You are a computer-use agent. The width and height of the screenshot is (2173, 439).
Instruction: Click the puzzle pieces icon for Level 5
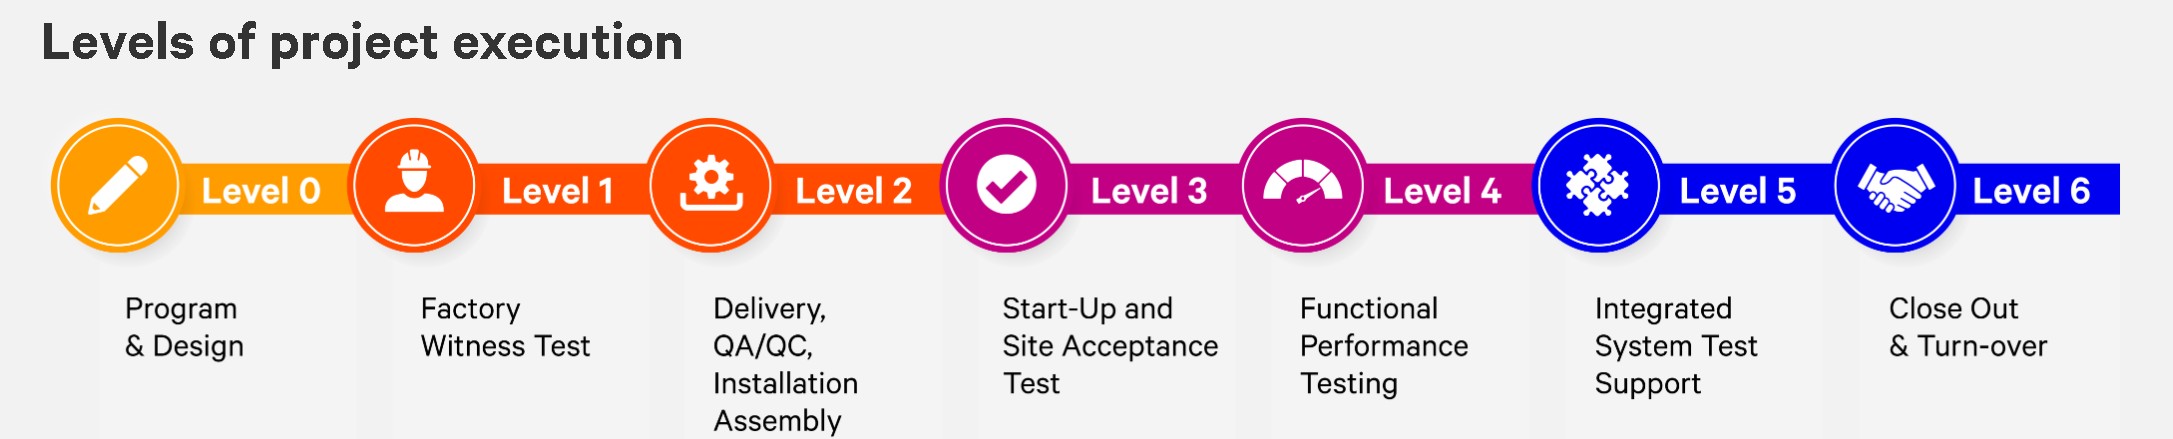pyautogui.click(x=1598, y=186)
